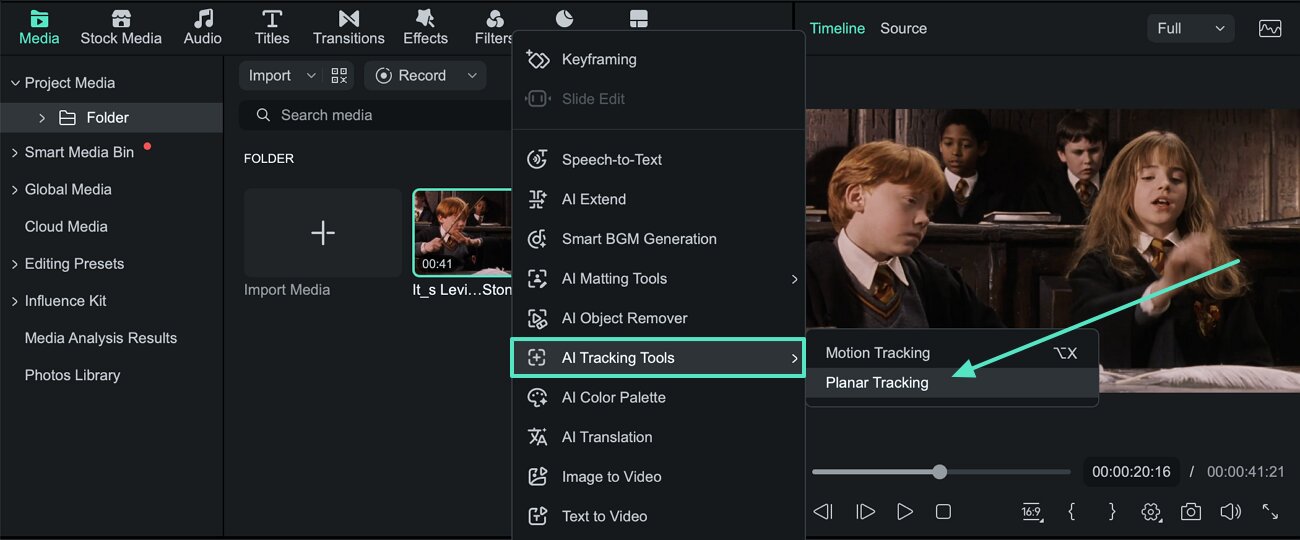Select the It_s Levi video thumbnail

(x=463, y=233)
